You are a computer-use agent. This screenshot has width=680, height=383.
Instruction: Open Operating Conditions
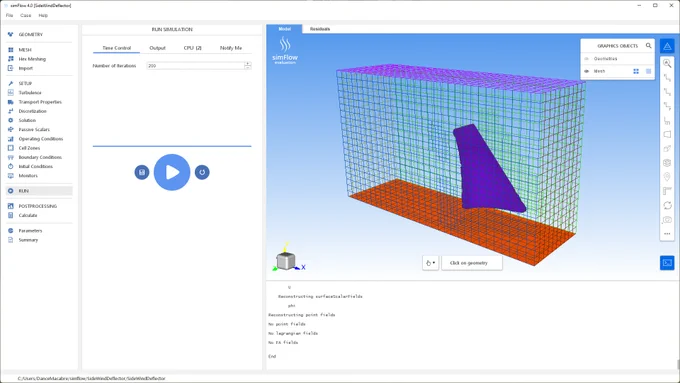(x=41, y=139)
